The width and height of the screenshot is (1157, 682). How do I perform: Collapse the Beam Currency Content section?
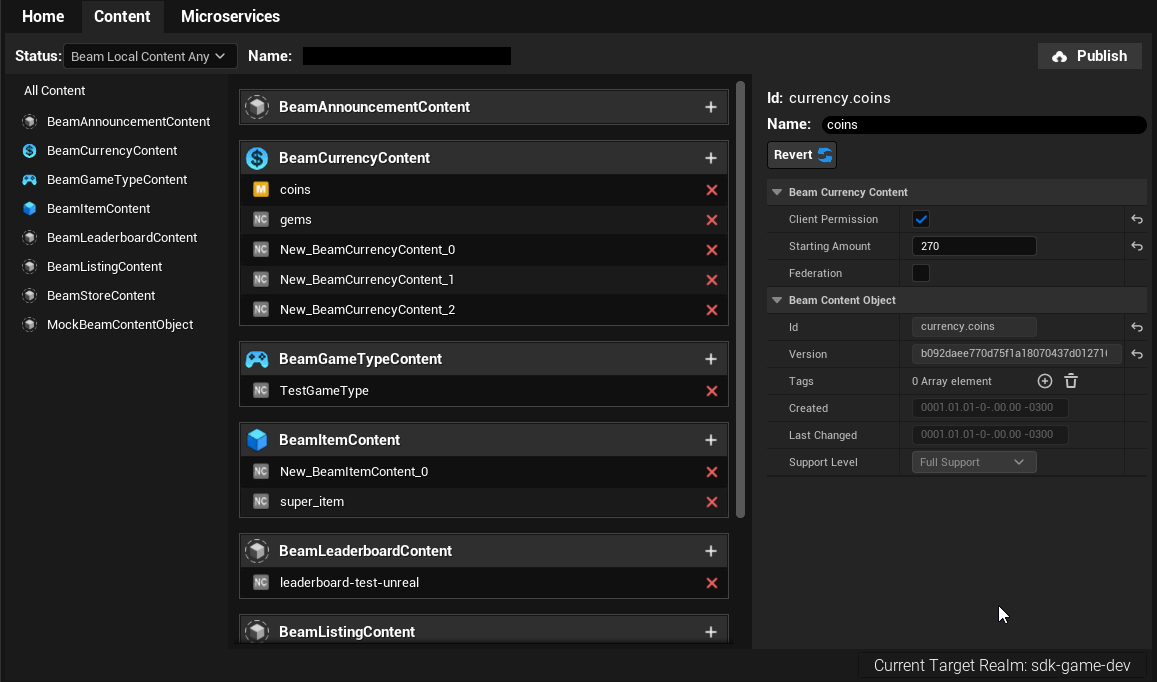pos(777,192)
